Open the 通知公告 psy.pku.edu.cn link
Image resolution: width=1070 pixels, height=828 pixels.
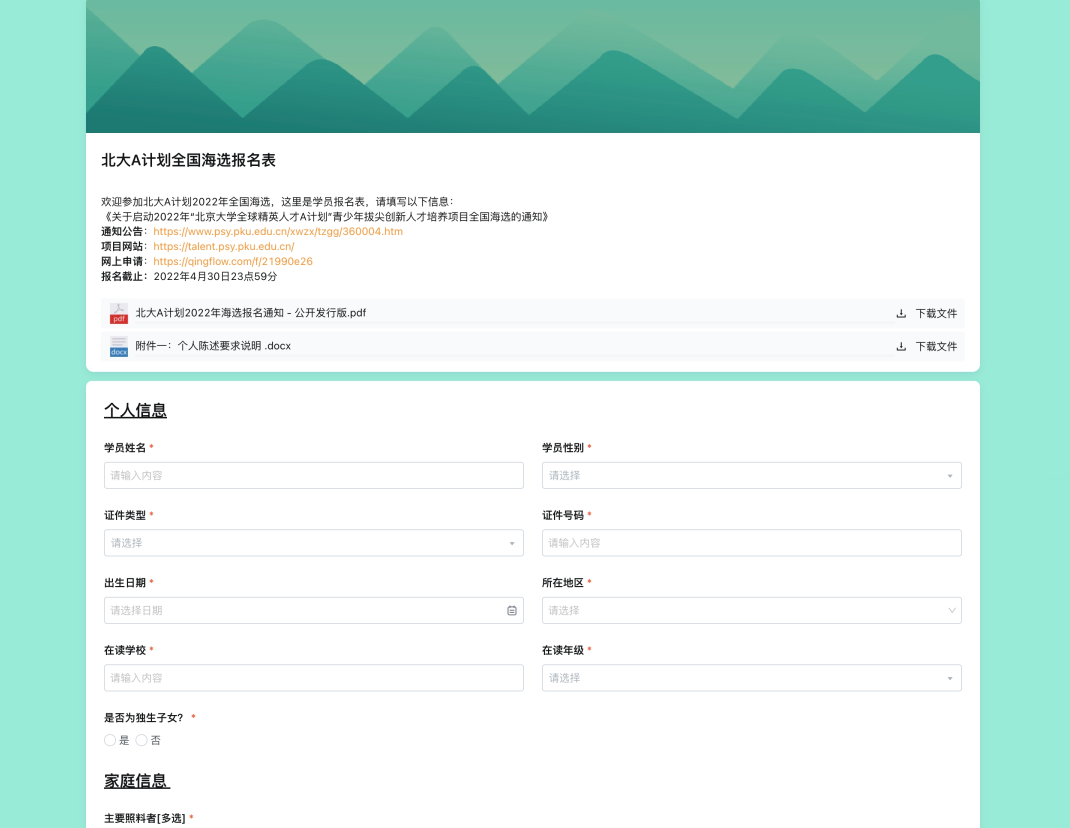click(x=278, y=231)
